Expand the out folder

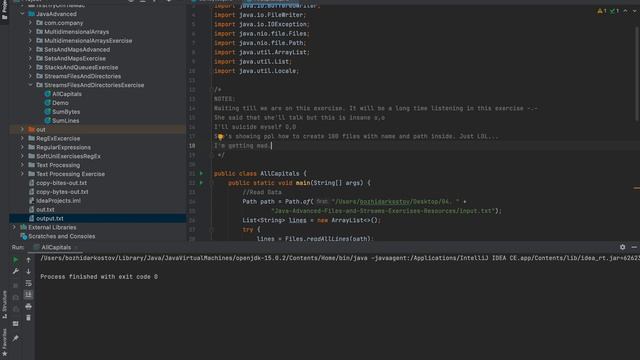point(22,129)
